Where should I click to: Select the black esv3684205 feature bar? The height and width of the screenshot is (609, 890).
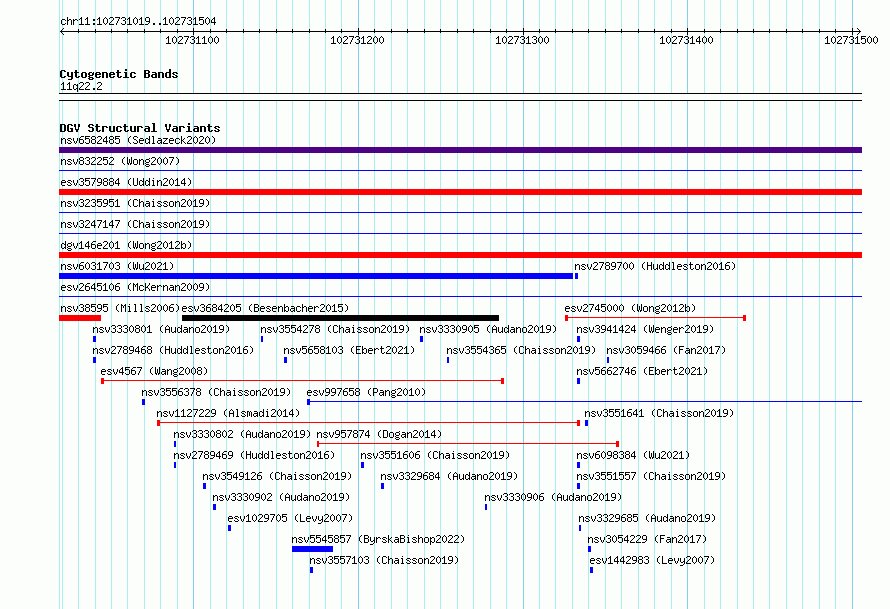tap(341, 318)
